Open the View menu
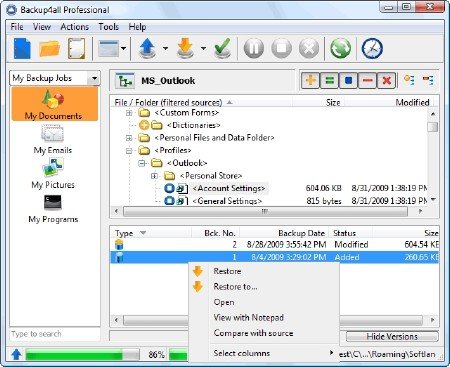Screen dimensions: 450x367 pyautogui.click(x=42, y=27)
